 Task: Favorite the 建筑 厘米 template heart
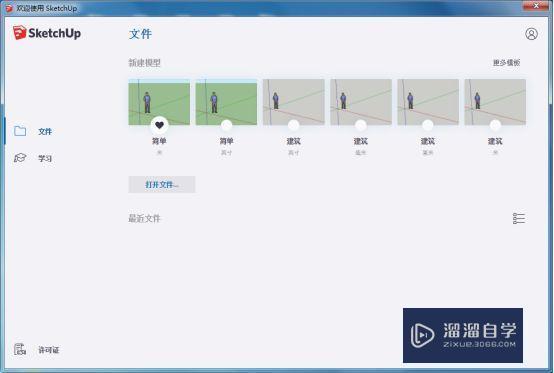click(x=428, y=125)
